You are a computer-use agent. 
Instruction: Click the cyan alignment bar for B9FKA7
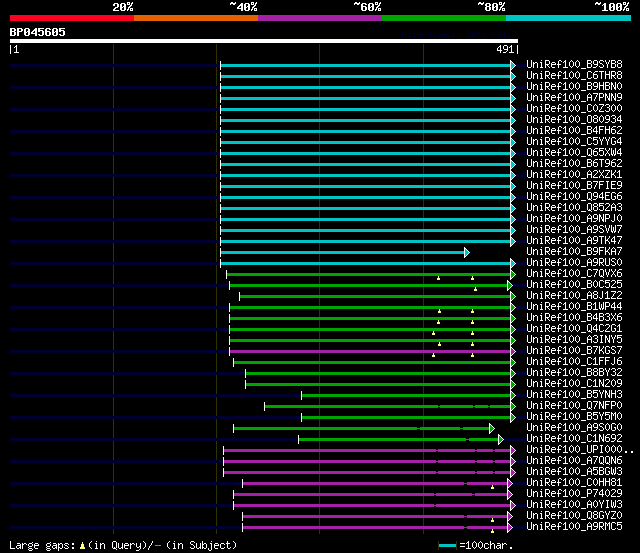(x=342, y=253)
